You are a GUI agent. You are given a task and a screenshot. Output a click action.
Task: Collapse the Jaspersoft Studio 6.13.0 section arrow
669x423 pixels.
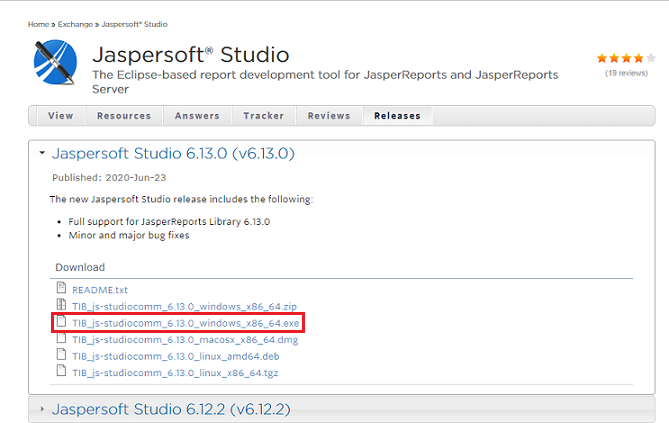tap(42, 153)
